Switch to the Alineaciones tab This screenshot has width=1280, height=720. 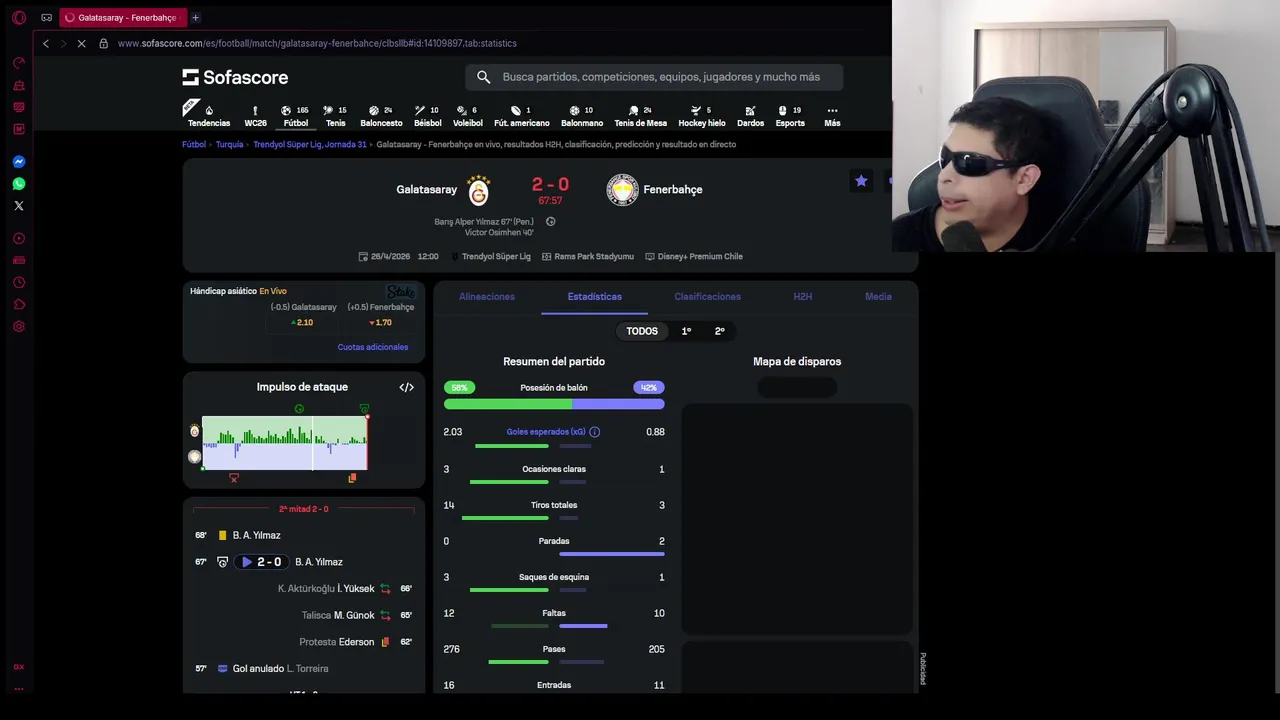coord(487,297)
